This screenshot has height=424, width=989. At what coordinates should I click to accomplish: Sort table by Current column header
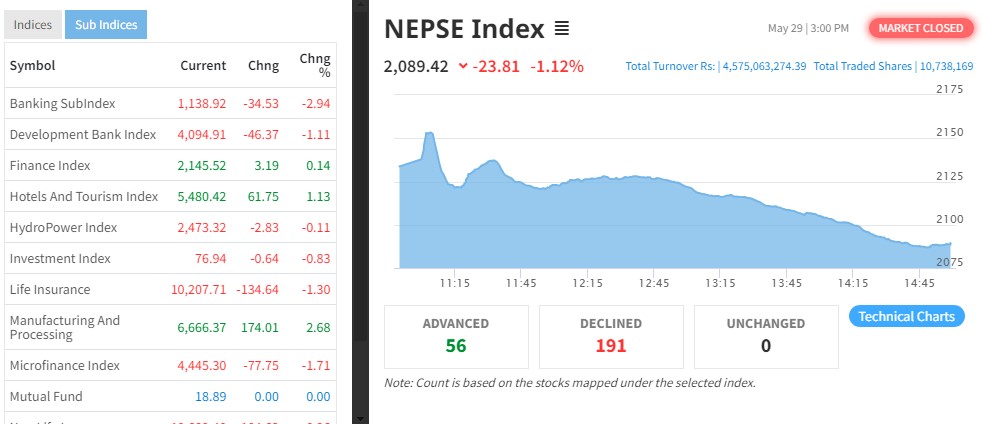203,66
